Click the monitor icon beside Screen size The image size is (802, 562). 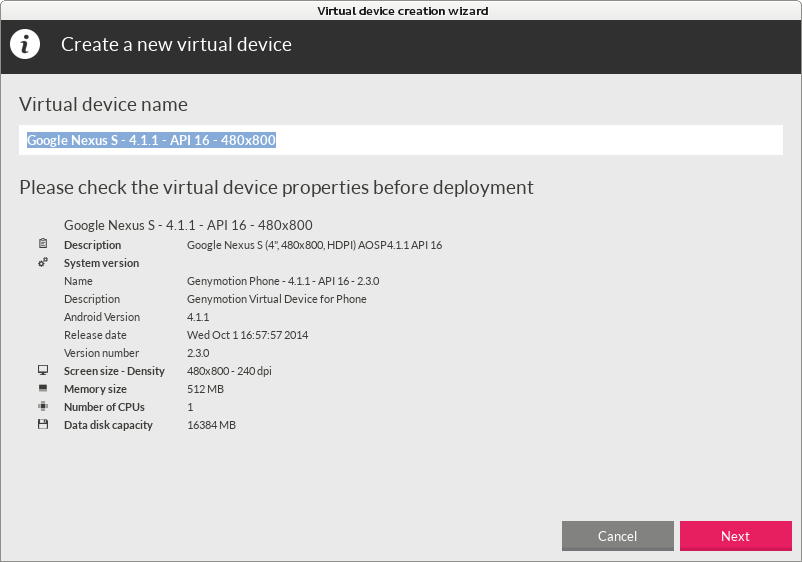point(43,370)
